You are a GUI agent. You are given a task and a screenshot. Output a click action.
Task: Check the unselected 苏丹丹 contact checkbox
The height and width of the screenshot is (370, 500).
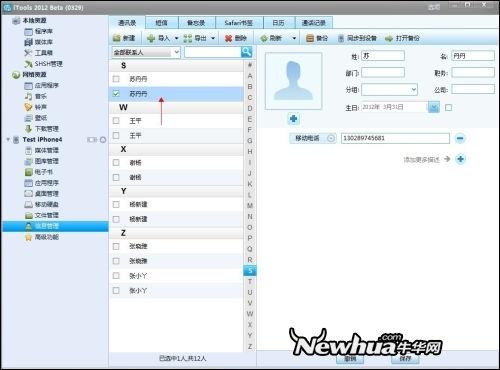[116, 79]
